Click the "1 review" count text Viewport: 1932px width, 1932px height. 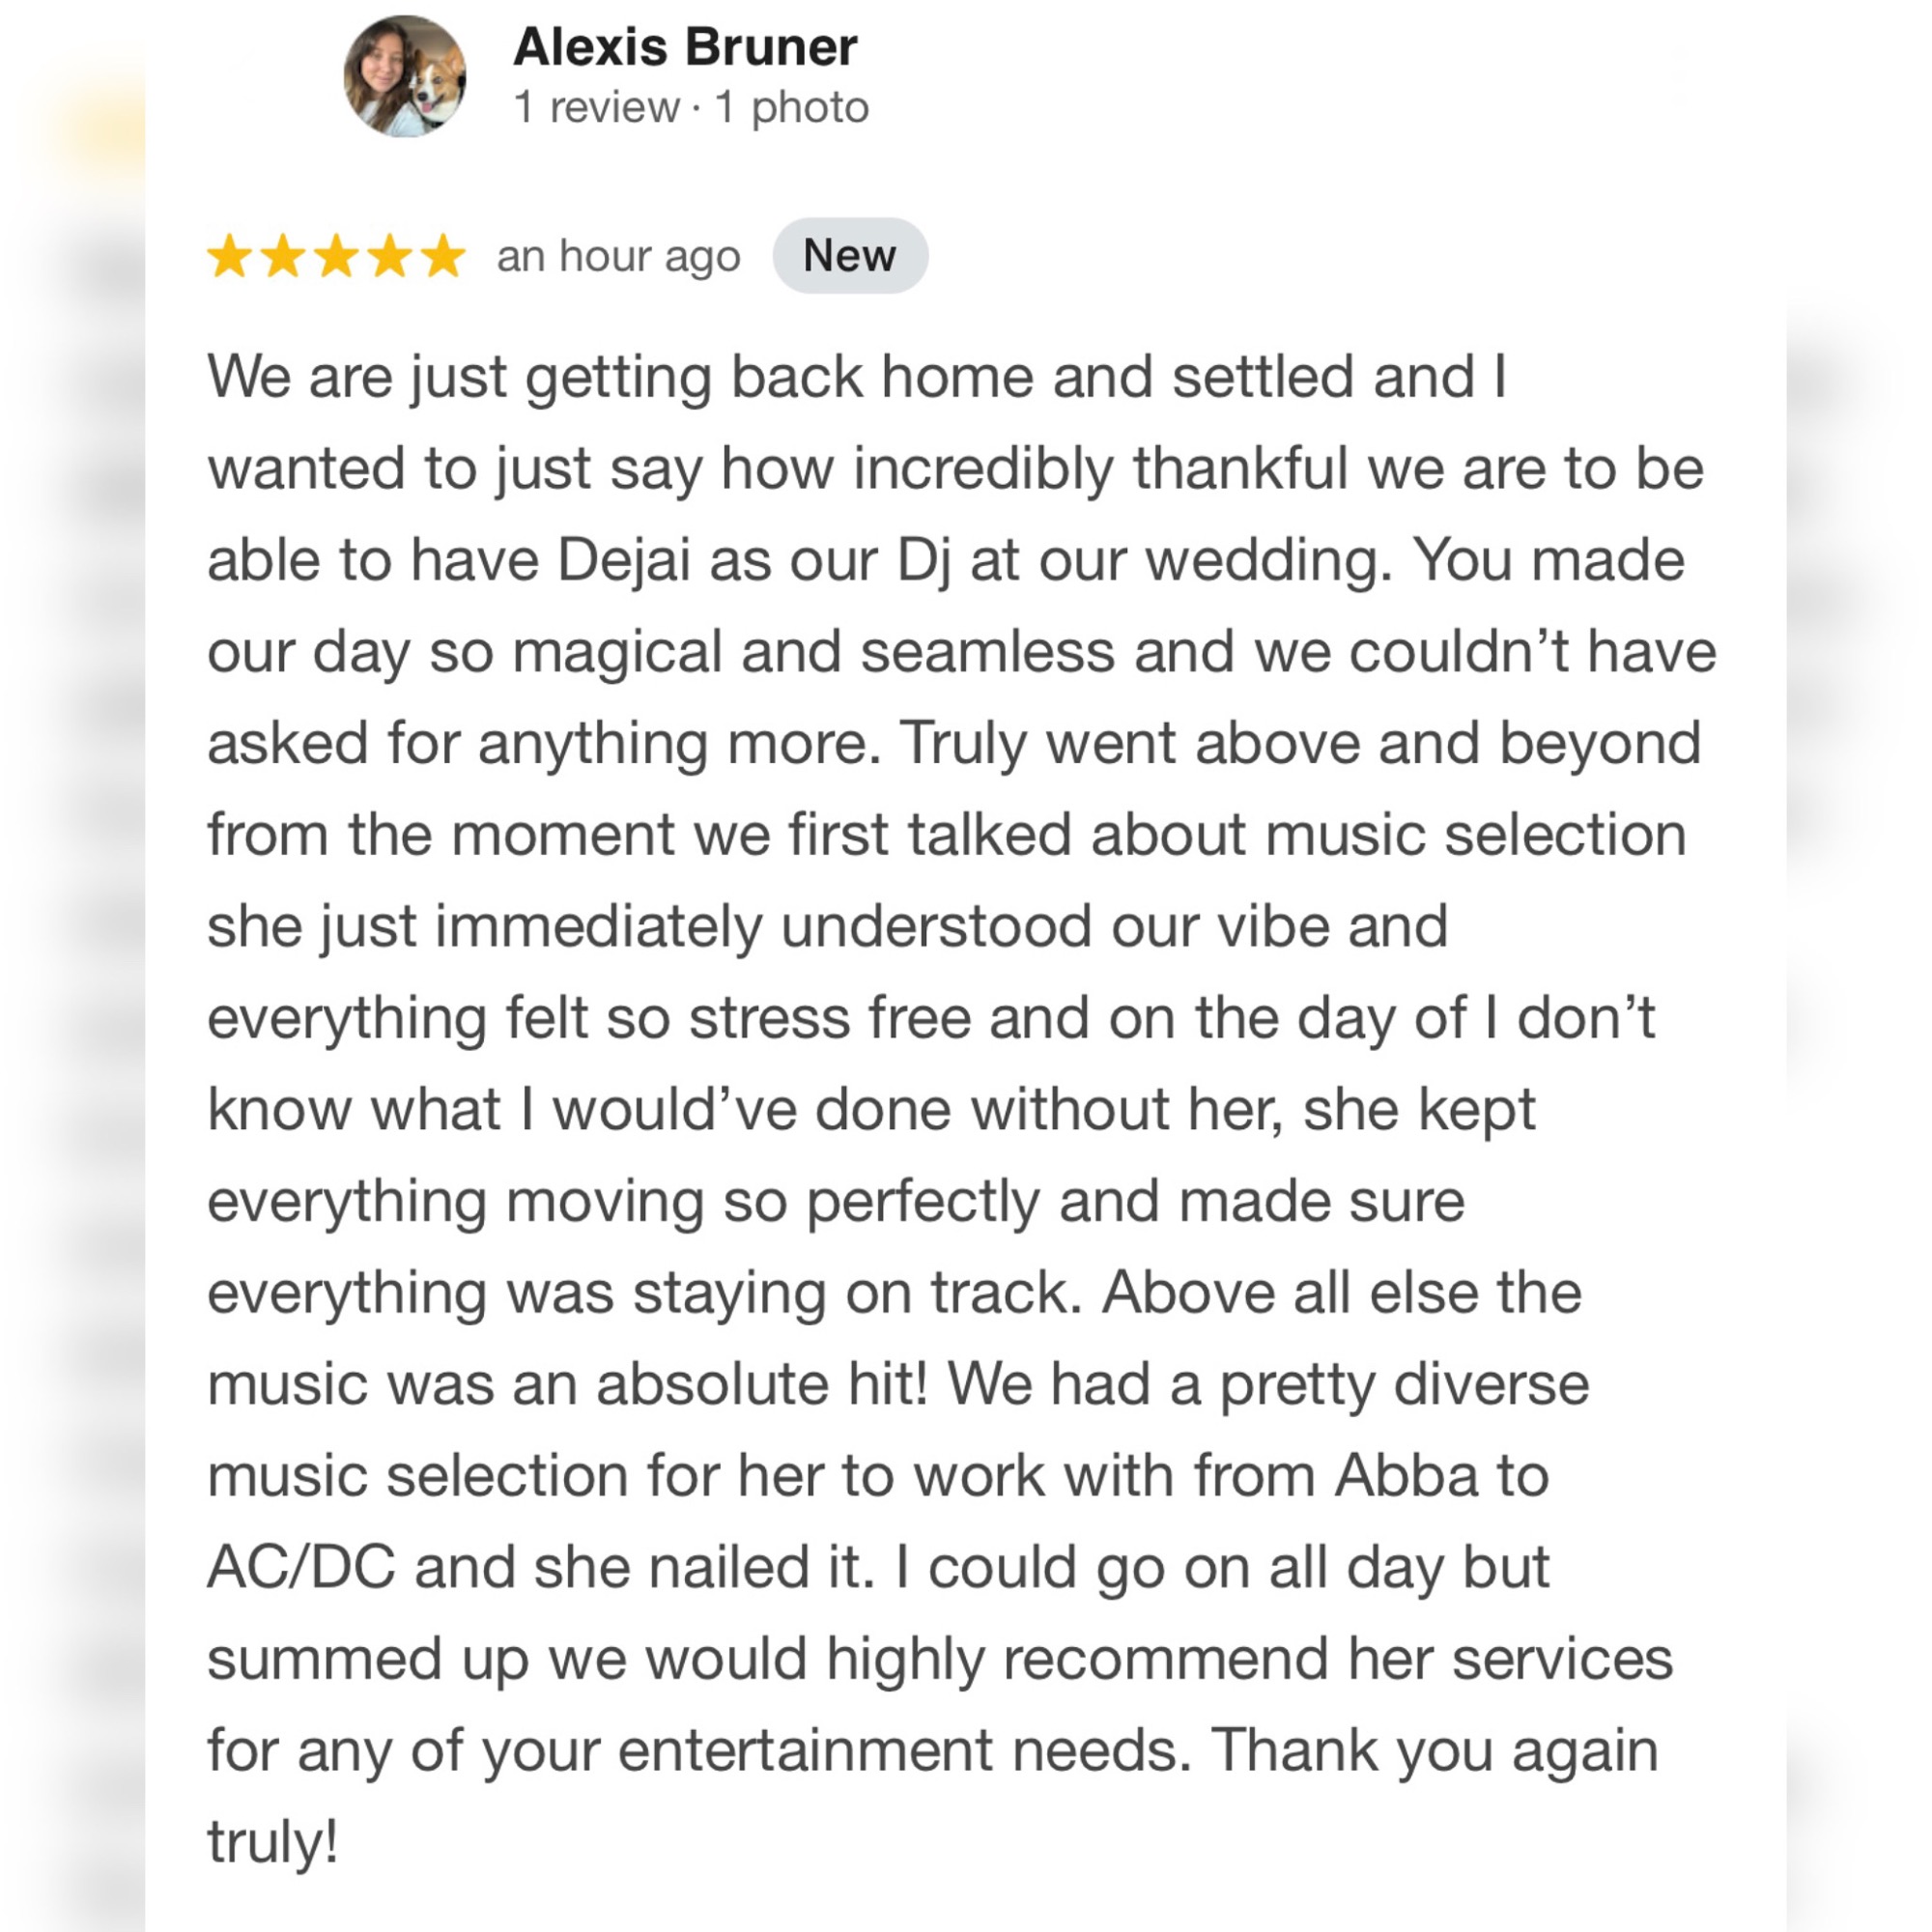point(596,107)
